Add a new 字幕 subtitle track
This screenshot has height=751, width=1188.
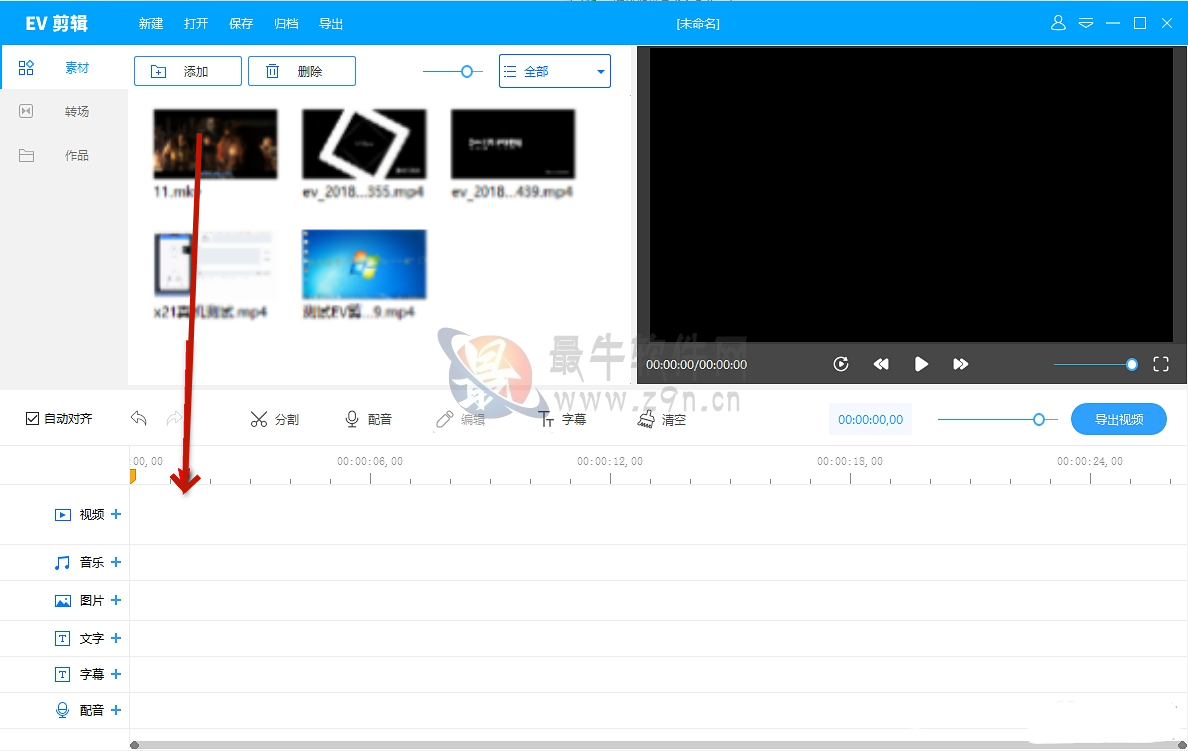[x=116, y=674]
